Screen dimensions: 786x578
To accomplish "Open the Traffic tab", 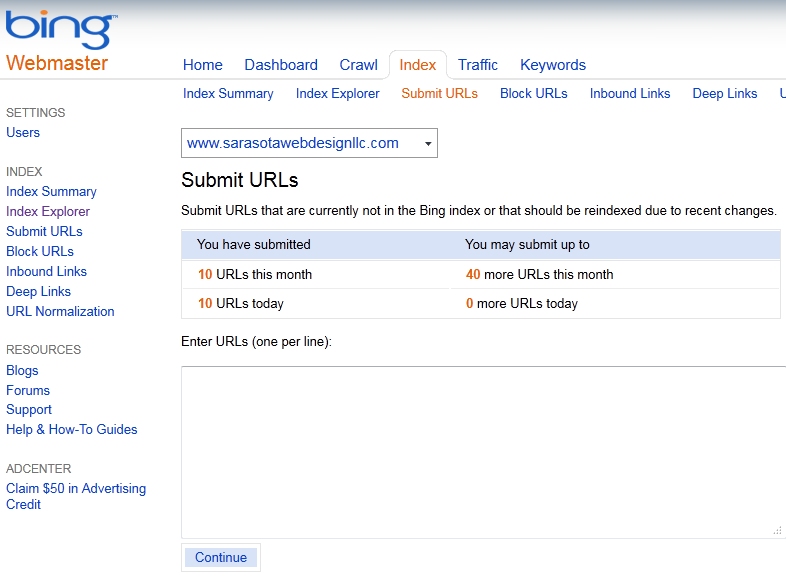I will tap(478, 65).
